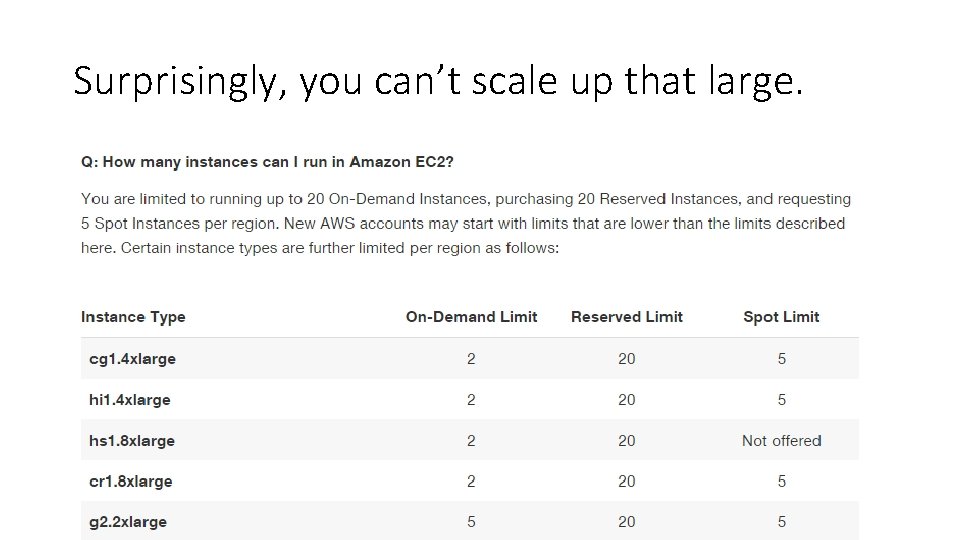Screen dimensions: 960x540
Task: Click the cg1.4xlarge instance type row label
Action: pyautogui.click(x=132, y=359)
